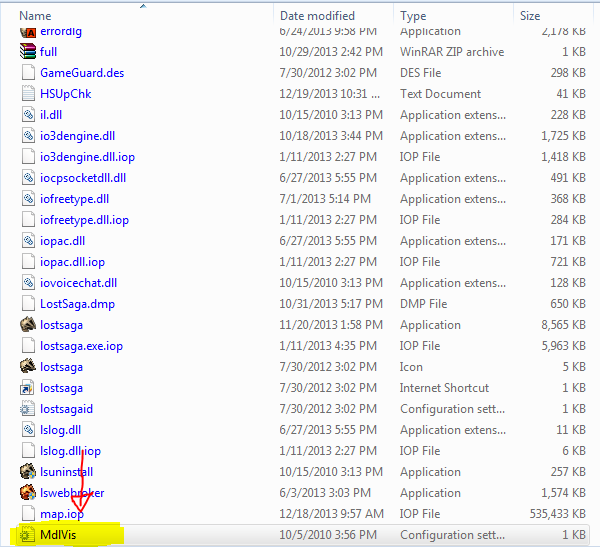Select the lslog.dll file name
The image size is (600, 547).
click(x=60, y=430)
